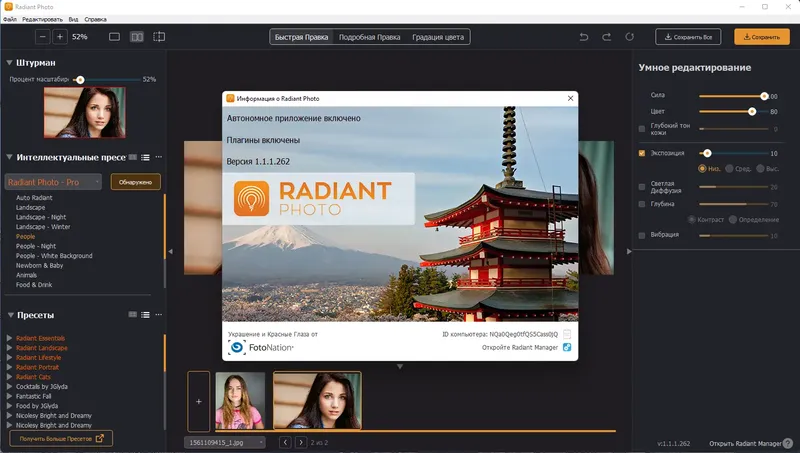Viewport: 800px width, 453px height.
Task: Expand the Cocktails by JGlyda group
Action: (x=9, y=387)
